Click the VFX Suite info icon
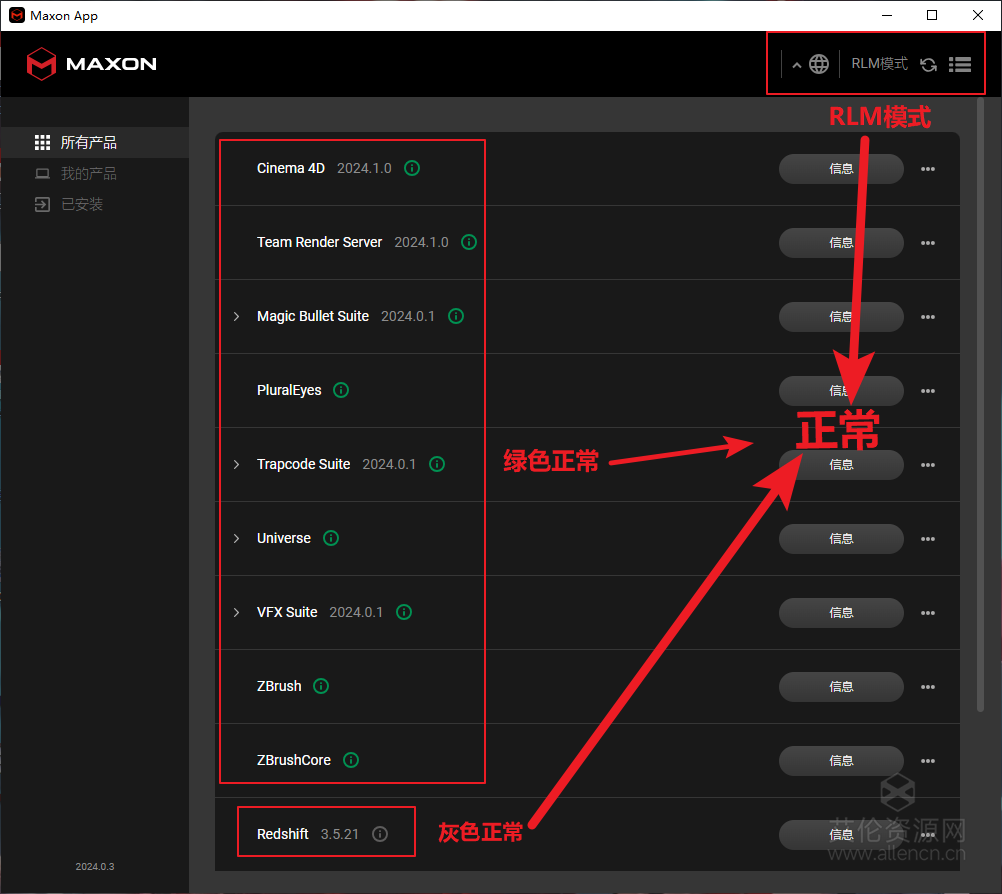 [x=404, y=612]
